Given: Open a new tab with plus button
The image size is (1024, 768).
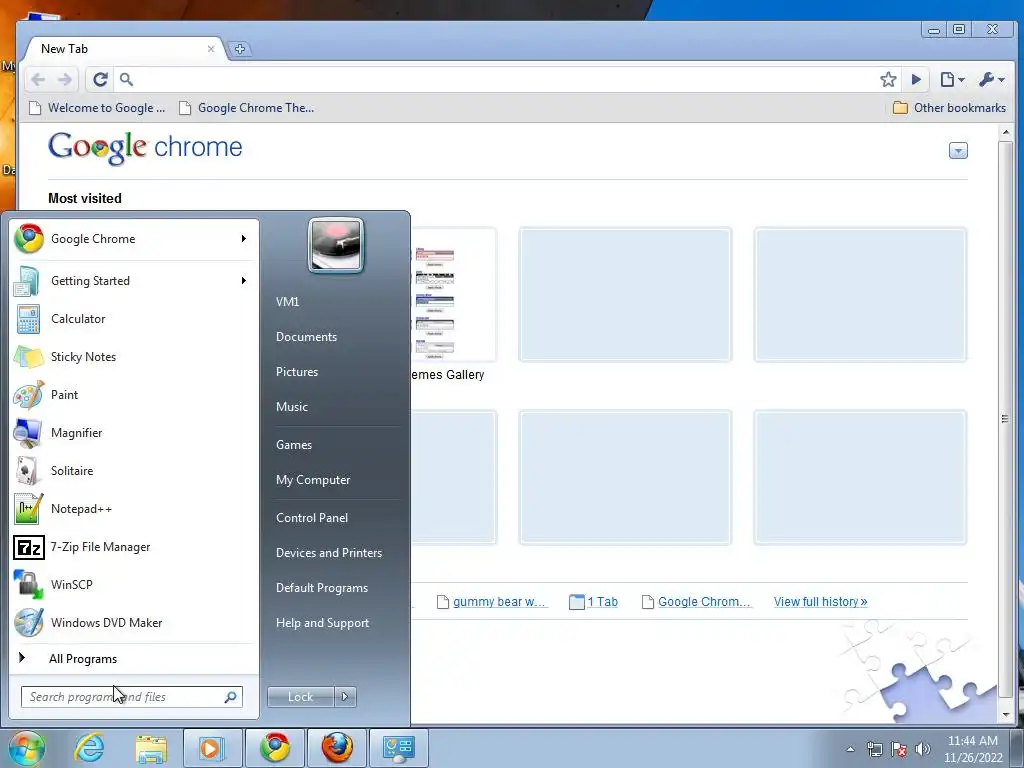Looking at the screenshot, I should (x=240, y=49).
